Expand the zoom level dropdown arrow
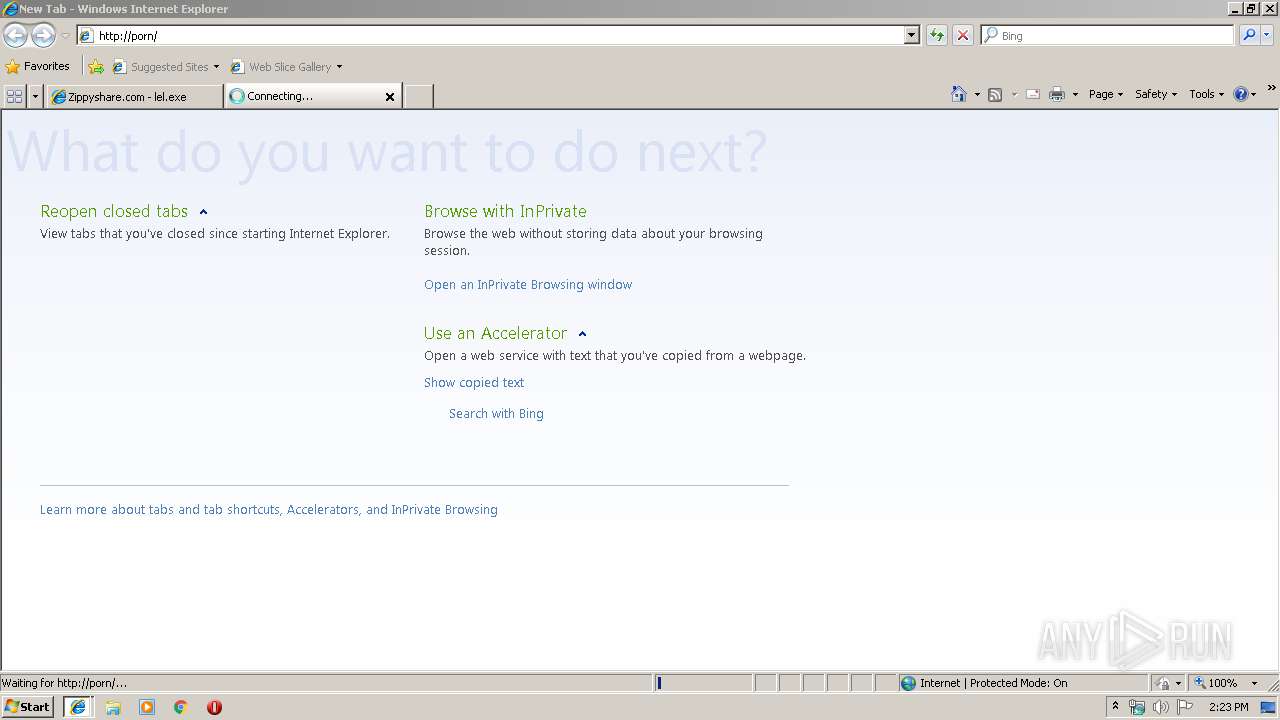 coord(1254,684)
